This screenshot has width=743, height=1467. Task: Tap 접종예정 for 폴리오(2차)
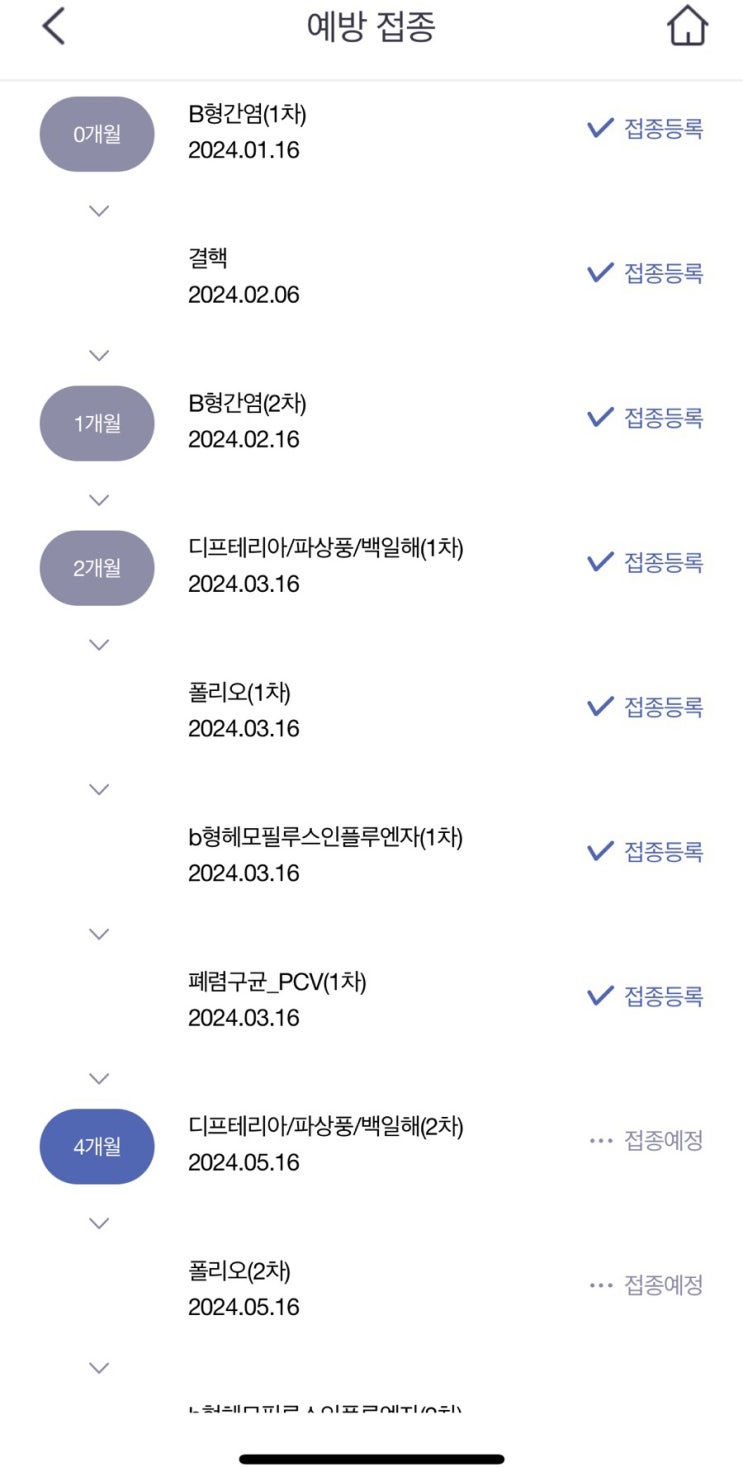663,1285
